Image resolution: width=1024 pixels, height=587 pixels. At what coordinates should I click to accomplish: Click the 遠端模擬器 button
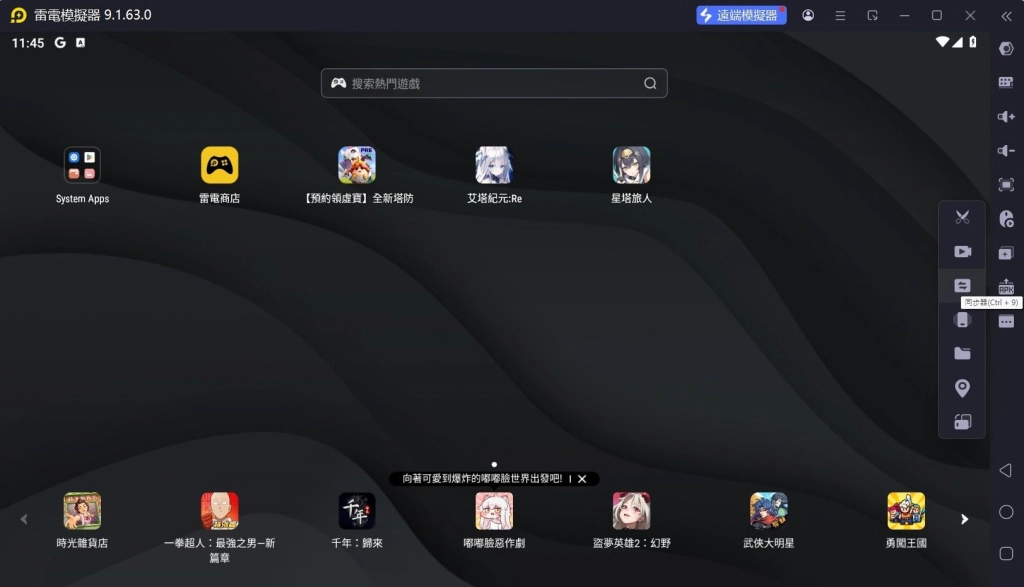pos(741,16)
